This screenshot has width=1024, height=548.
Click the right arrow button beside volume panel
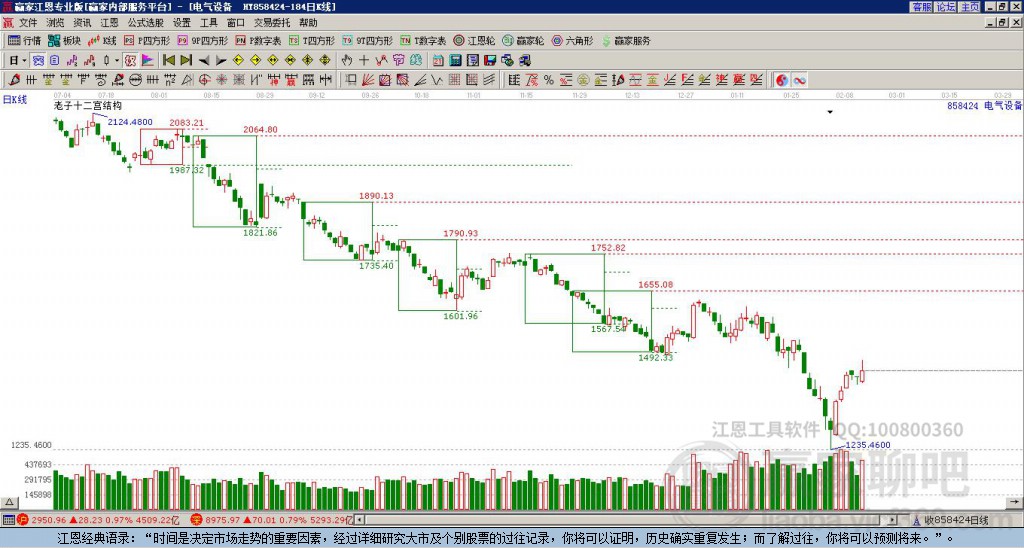1015,503
